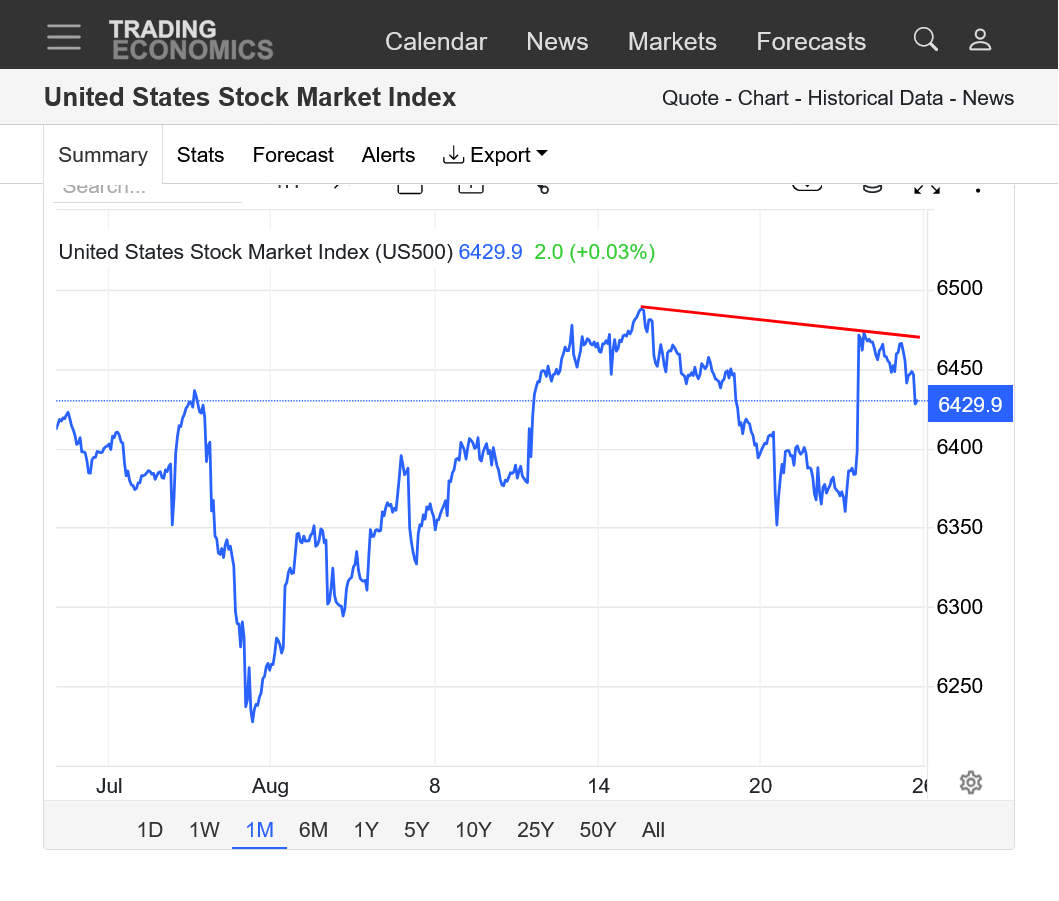
Task: Open the hamburger navigation menu
Action: point(64,37)
